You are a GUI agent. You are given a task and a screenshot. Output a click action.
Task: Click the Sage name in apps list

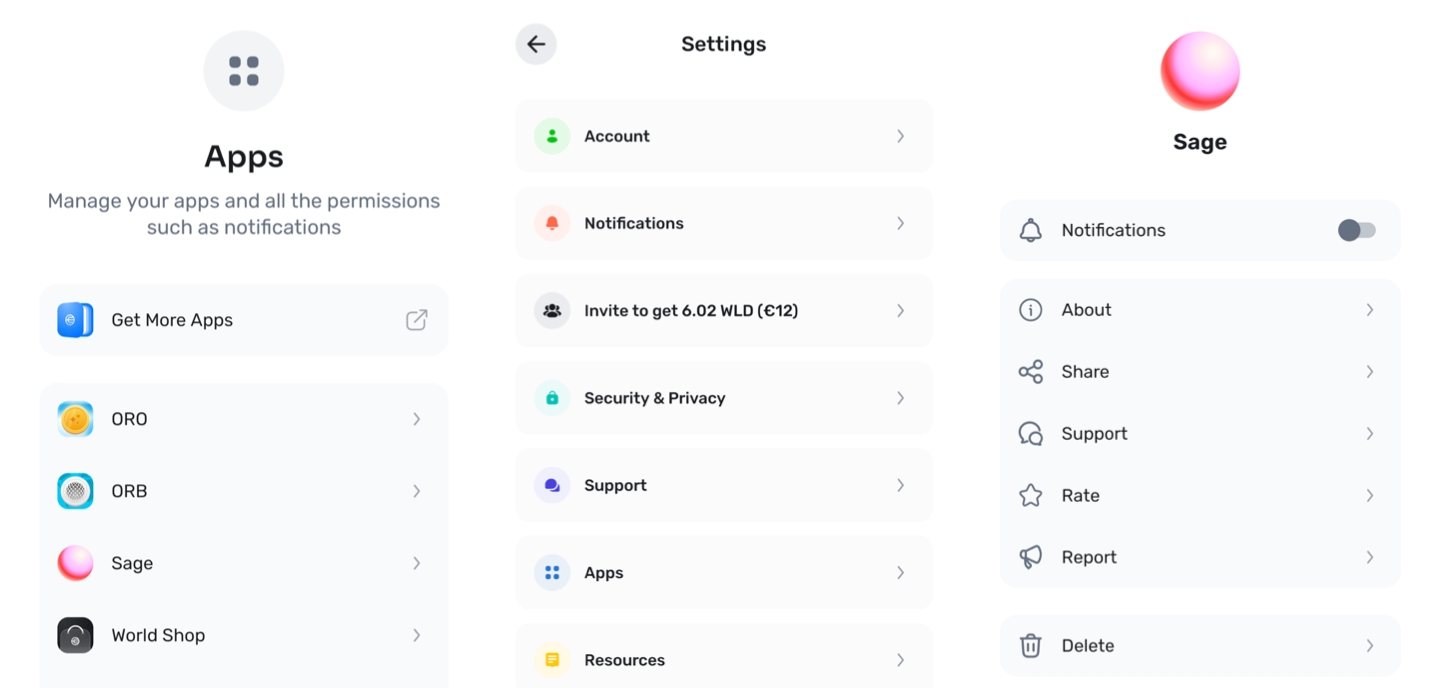click(x=132, y=564)
